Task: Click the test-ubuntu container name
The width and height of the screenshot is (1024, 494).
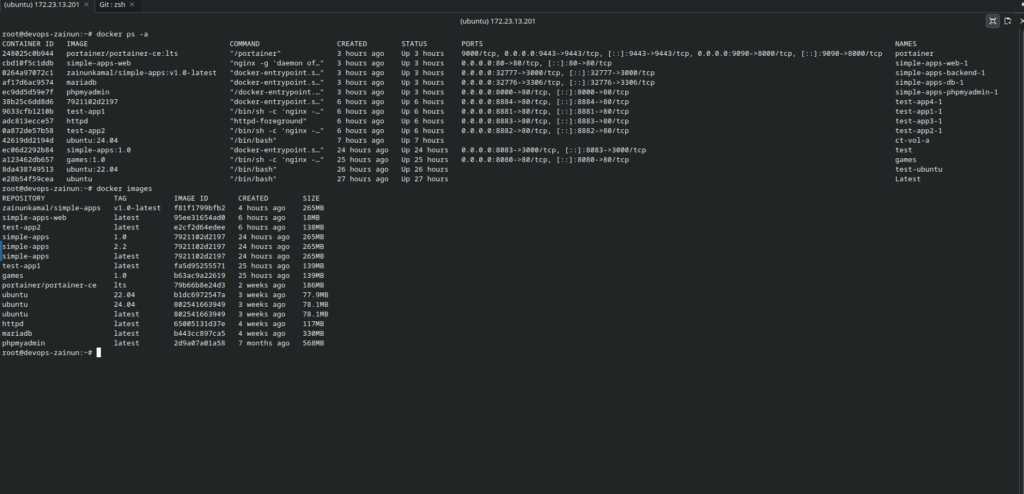Action: (x=917, y=169)
